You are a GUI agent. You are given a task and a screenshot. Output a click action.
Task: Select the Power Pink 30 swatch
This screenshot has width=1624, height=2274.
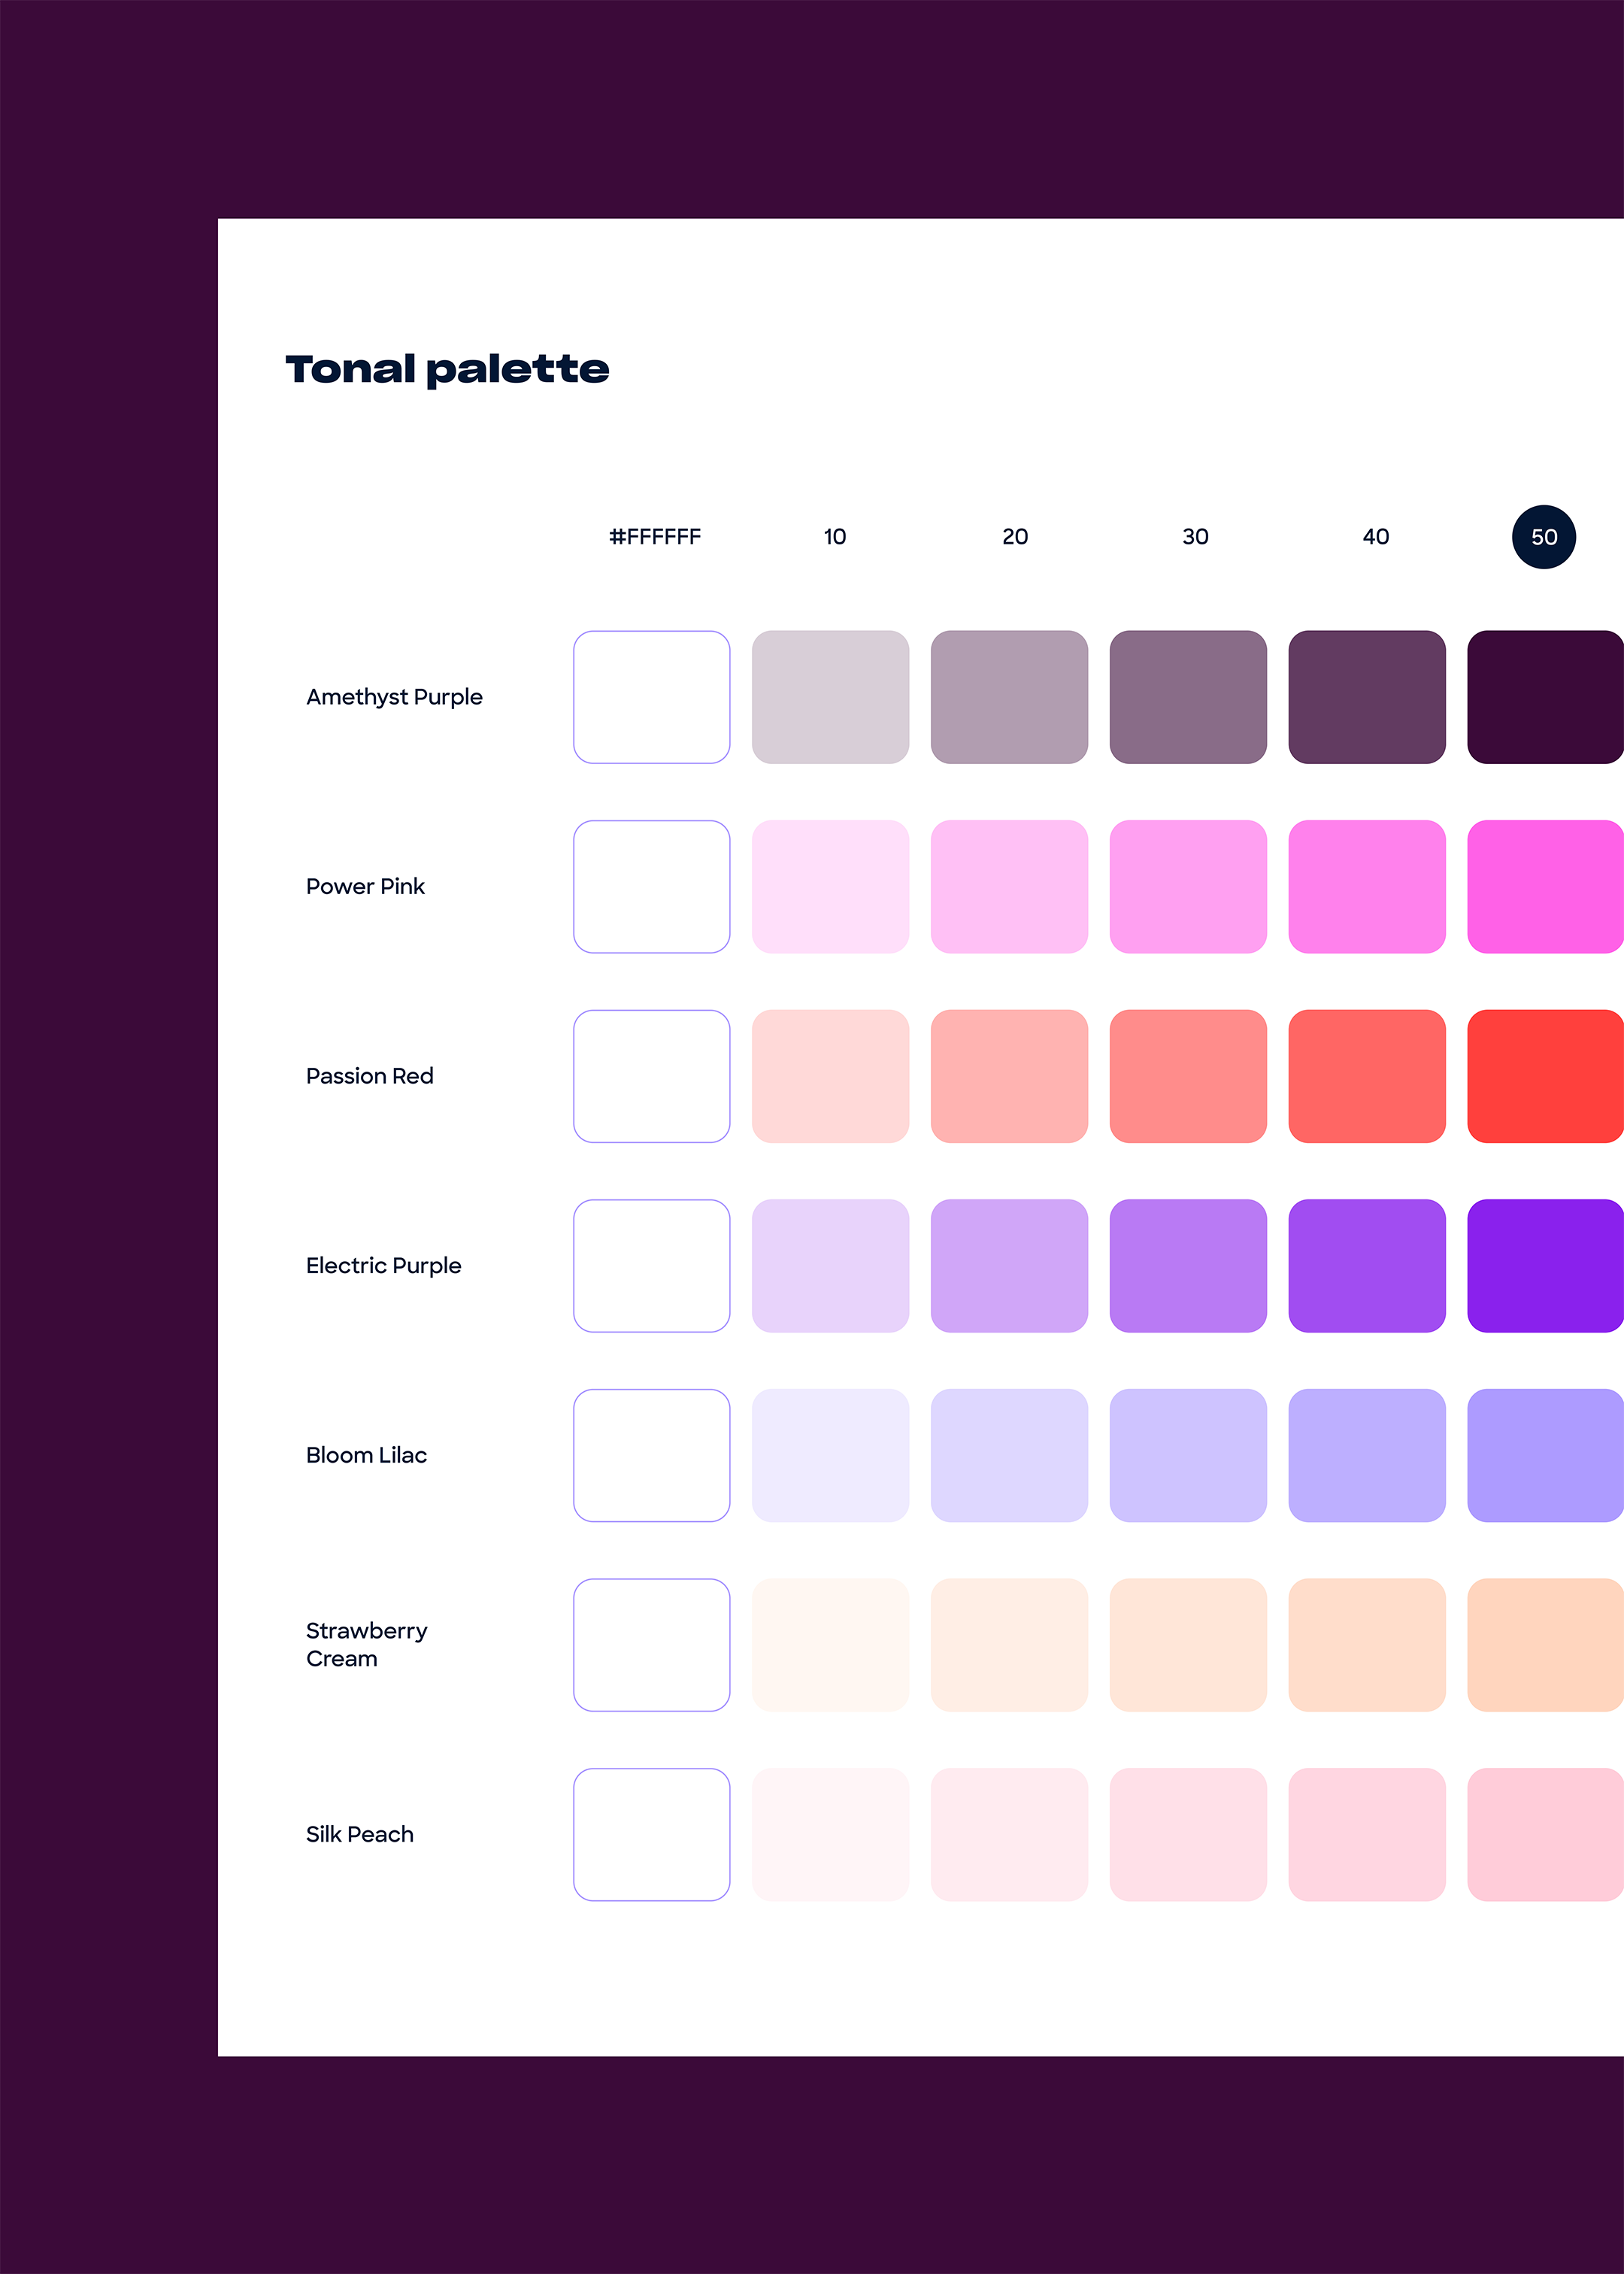(x=1188, y=887)
